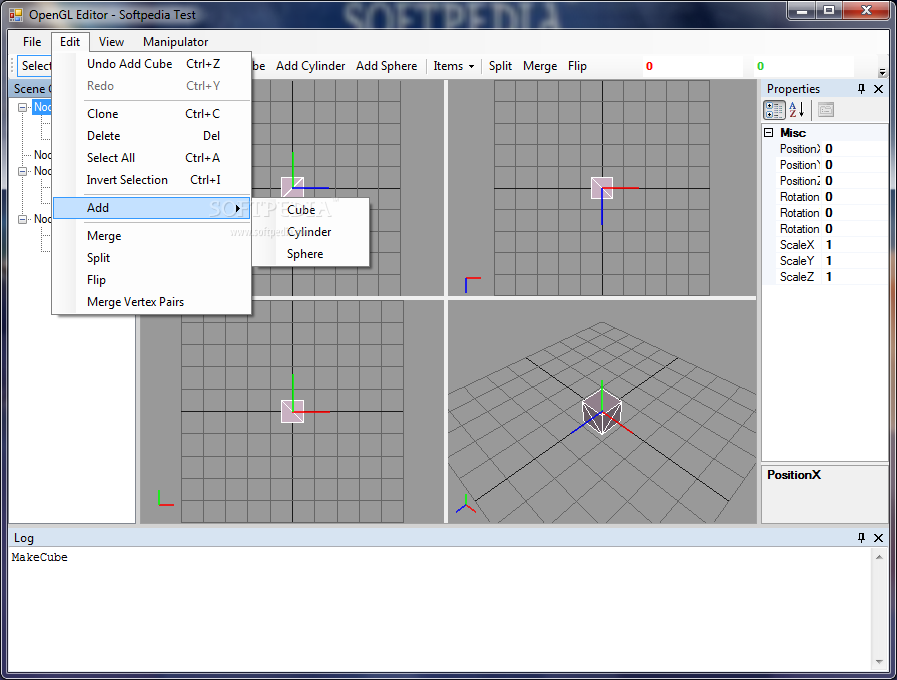Collapse the third Node in scene tree
The height and width of the screenshot is (680, 897).
(x=22, y=171)
